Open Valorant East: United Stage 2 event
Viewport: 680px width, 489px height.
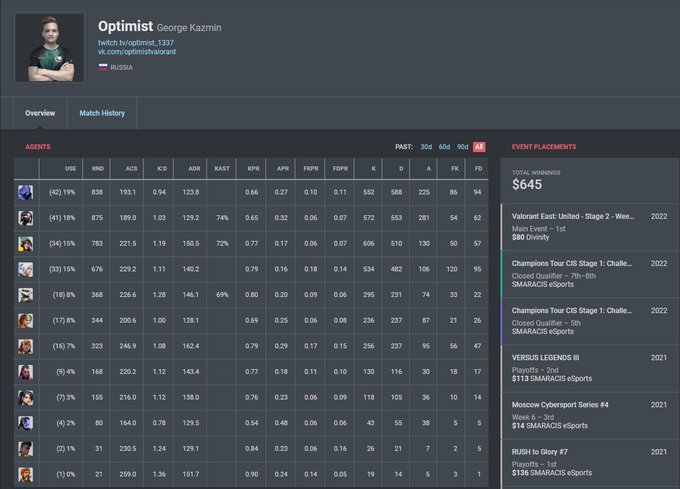coord(590,227)
